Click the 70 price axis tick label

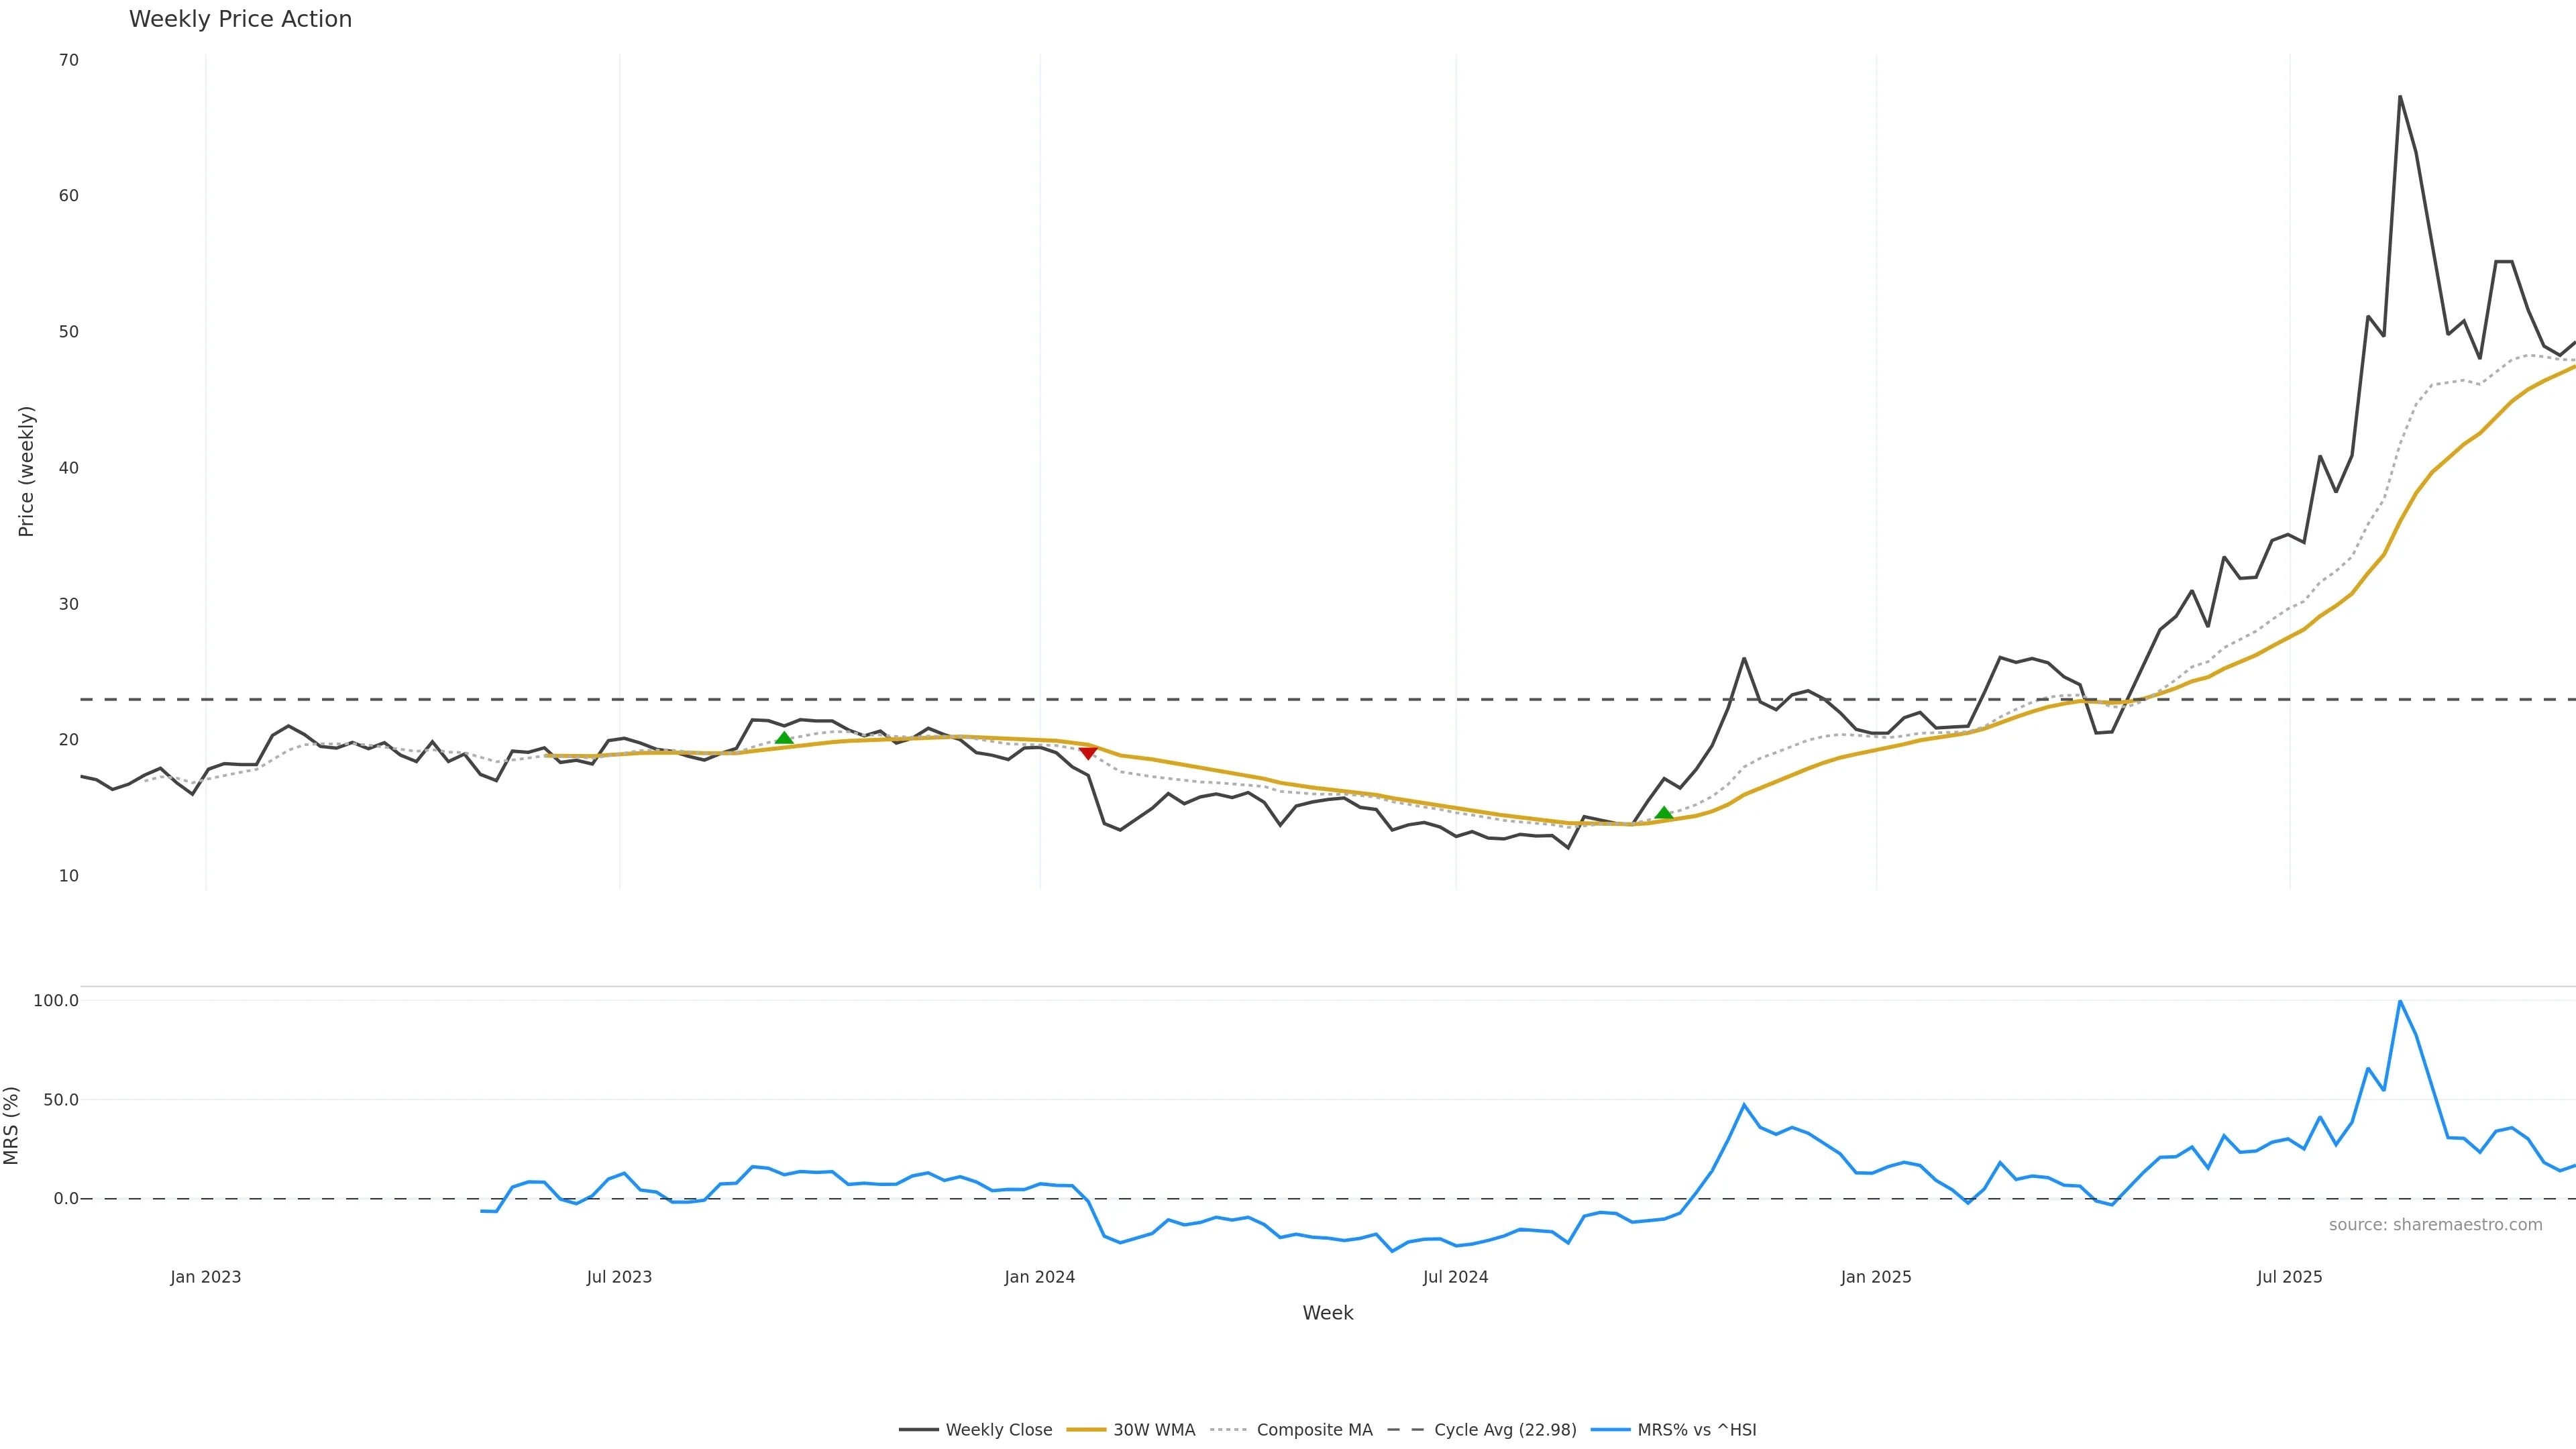pyautogui.click(x=69, y=60)
